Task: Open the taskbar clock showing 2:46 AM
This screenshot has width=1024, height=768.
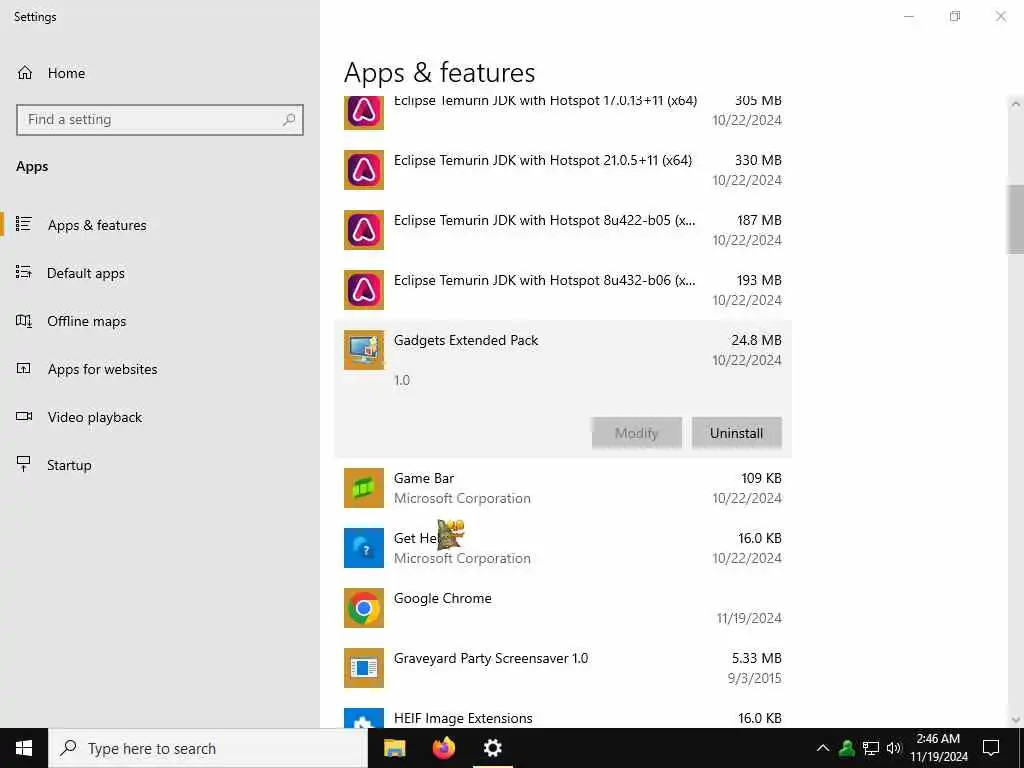Action: click(x=938, y=748)
